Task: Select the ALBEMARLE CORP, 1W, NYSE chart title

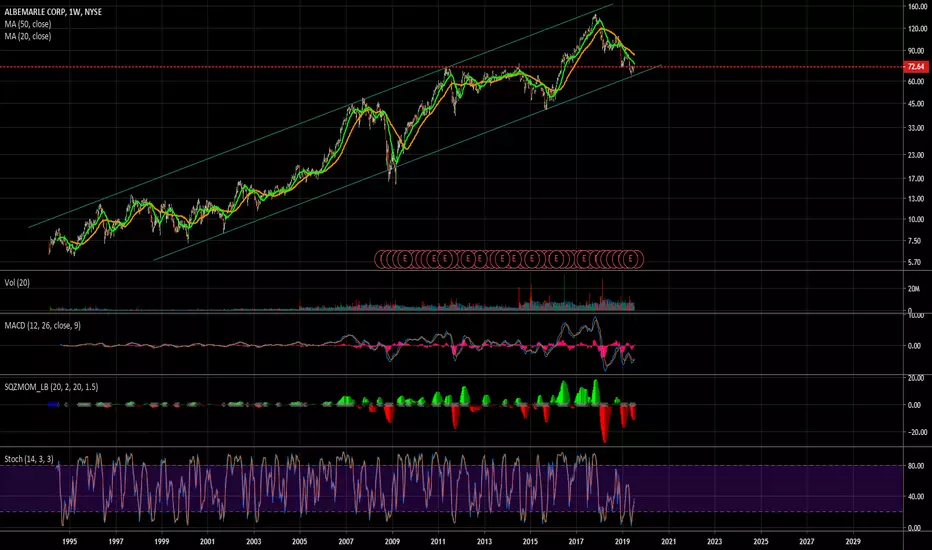Action: point(53,11)
